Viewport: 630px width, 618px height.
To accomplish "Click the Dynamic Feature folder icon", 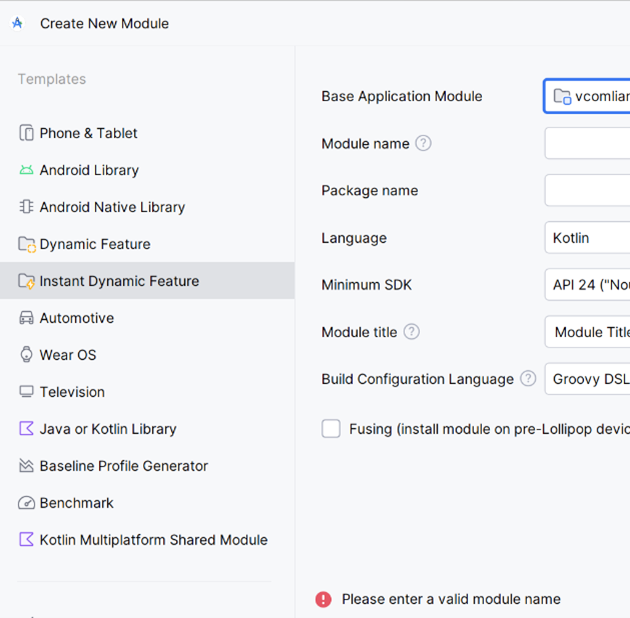I will pyautogui.click(x=27, y=244).
